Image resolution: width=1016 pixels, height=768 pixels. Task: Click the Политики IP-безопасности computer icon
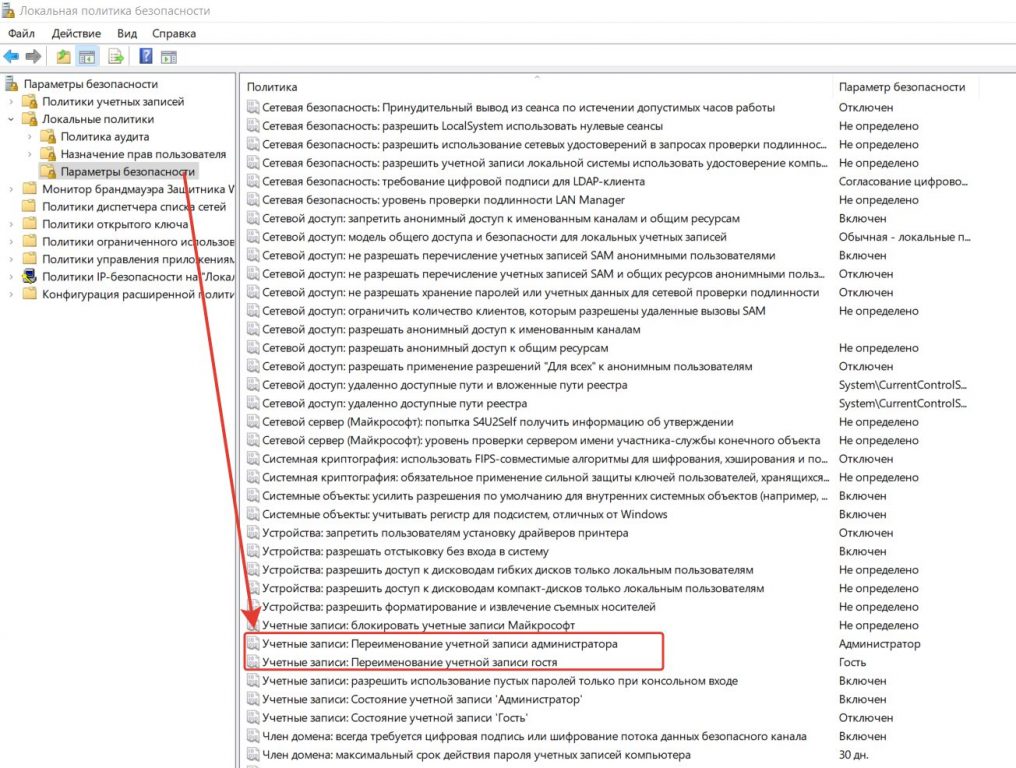pyautogui.click(x=29, y=277)
